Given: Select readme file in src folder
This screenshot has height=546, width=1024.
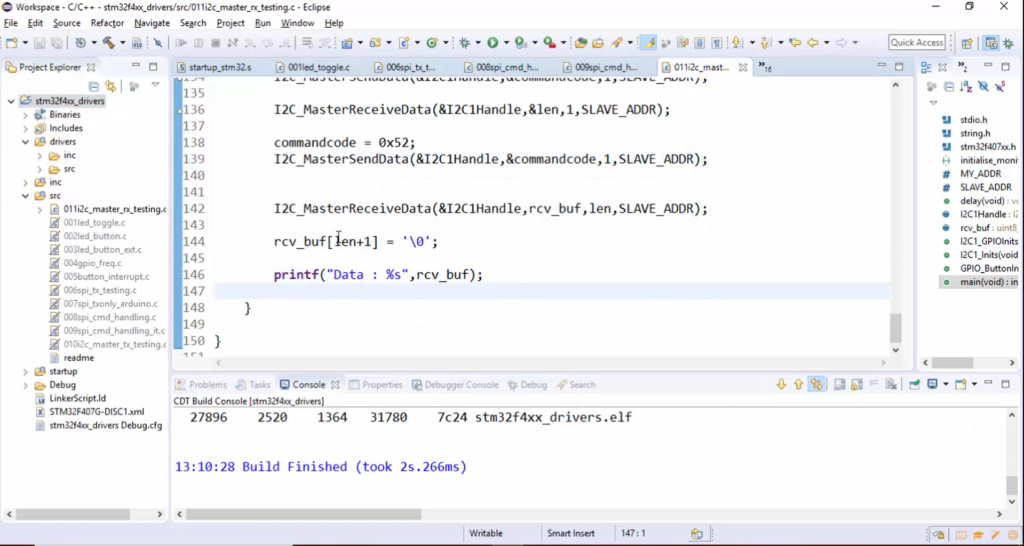Looking at the screenshot, I should (72, 358).
